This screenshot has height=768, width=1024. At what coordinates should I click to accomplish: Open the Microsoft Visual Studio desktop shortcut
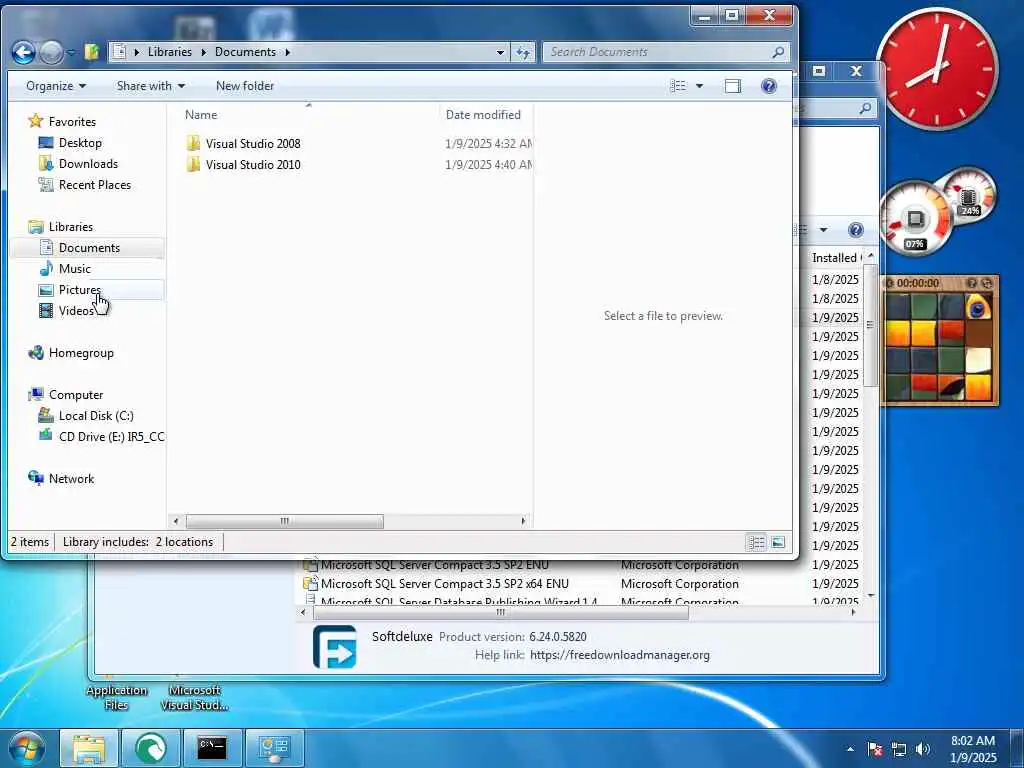tap(195, 697)
